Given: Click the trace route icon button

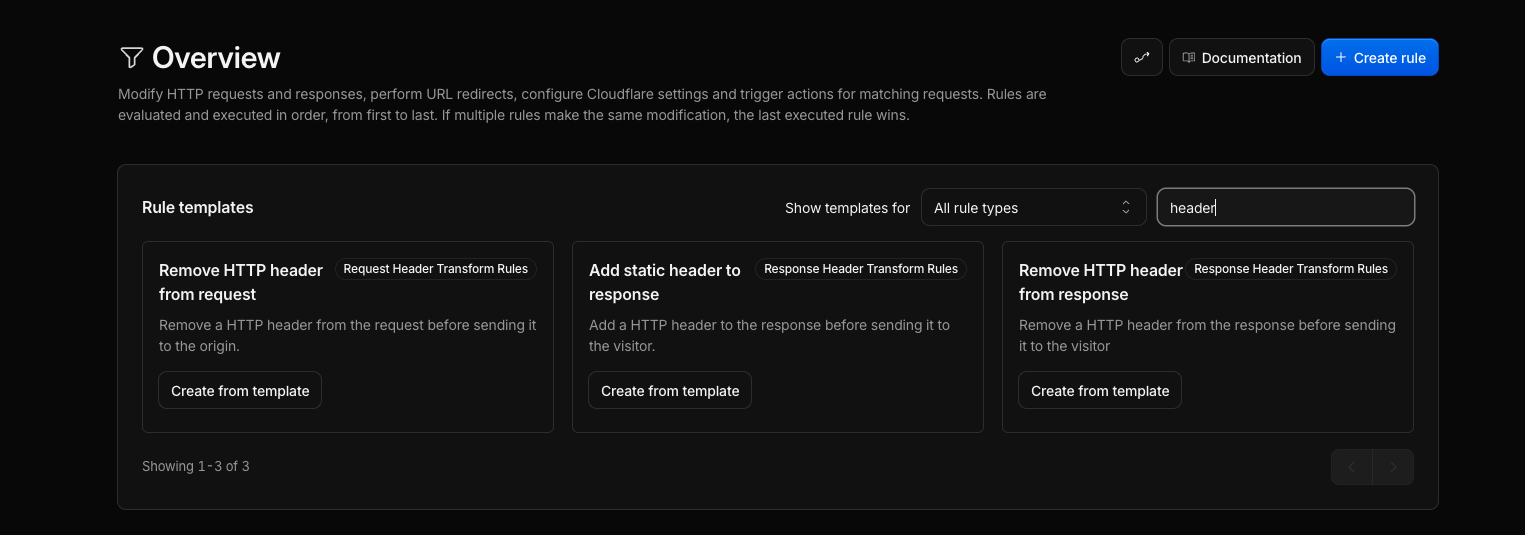Looking at the screenshot, I should pos(1142,57).
